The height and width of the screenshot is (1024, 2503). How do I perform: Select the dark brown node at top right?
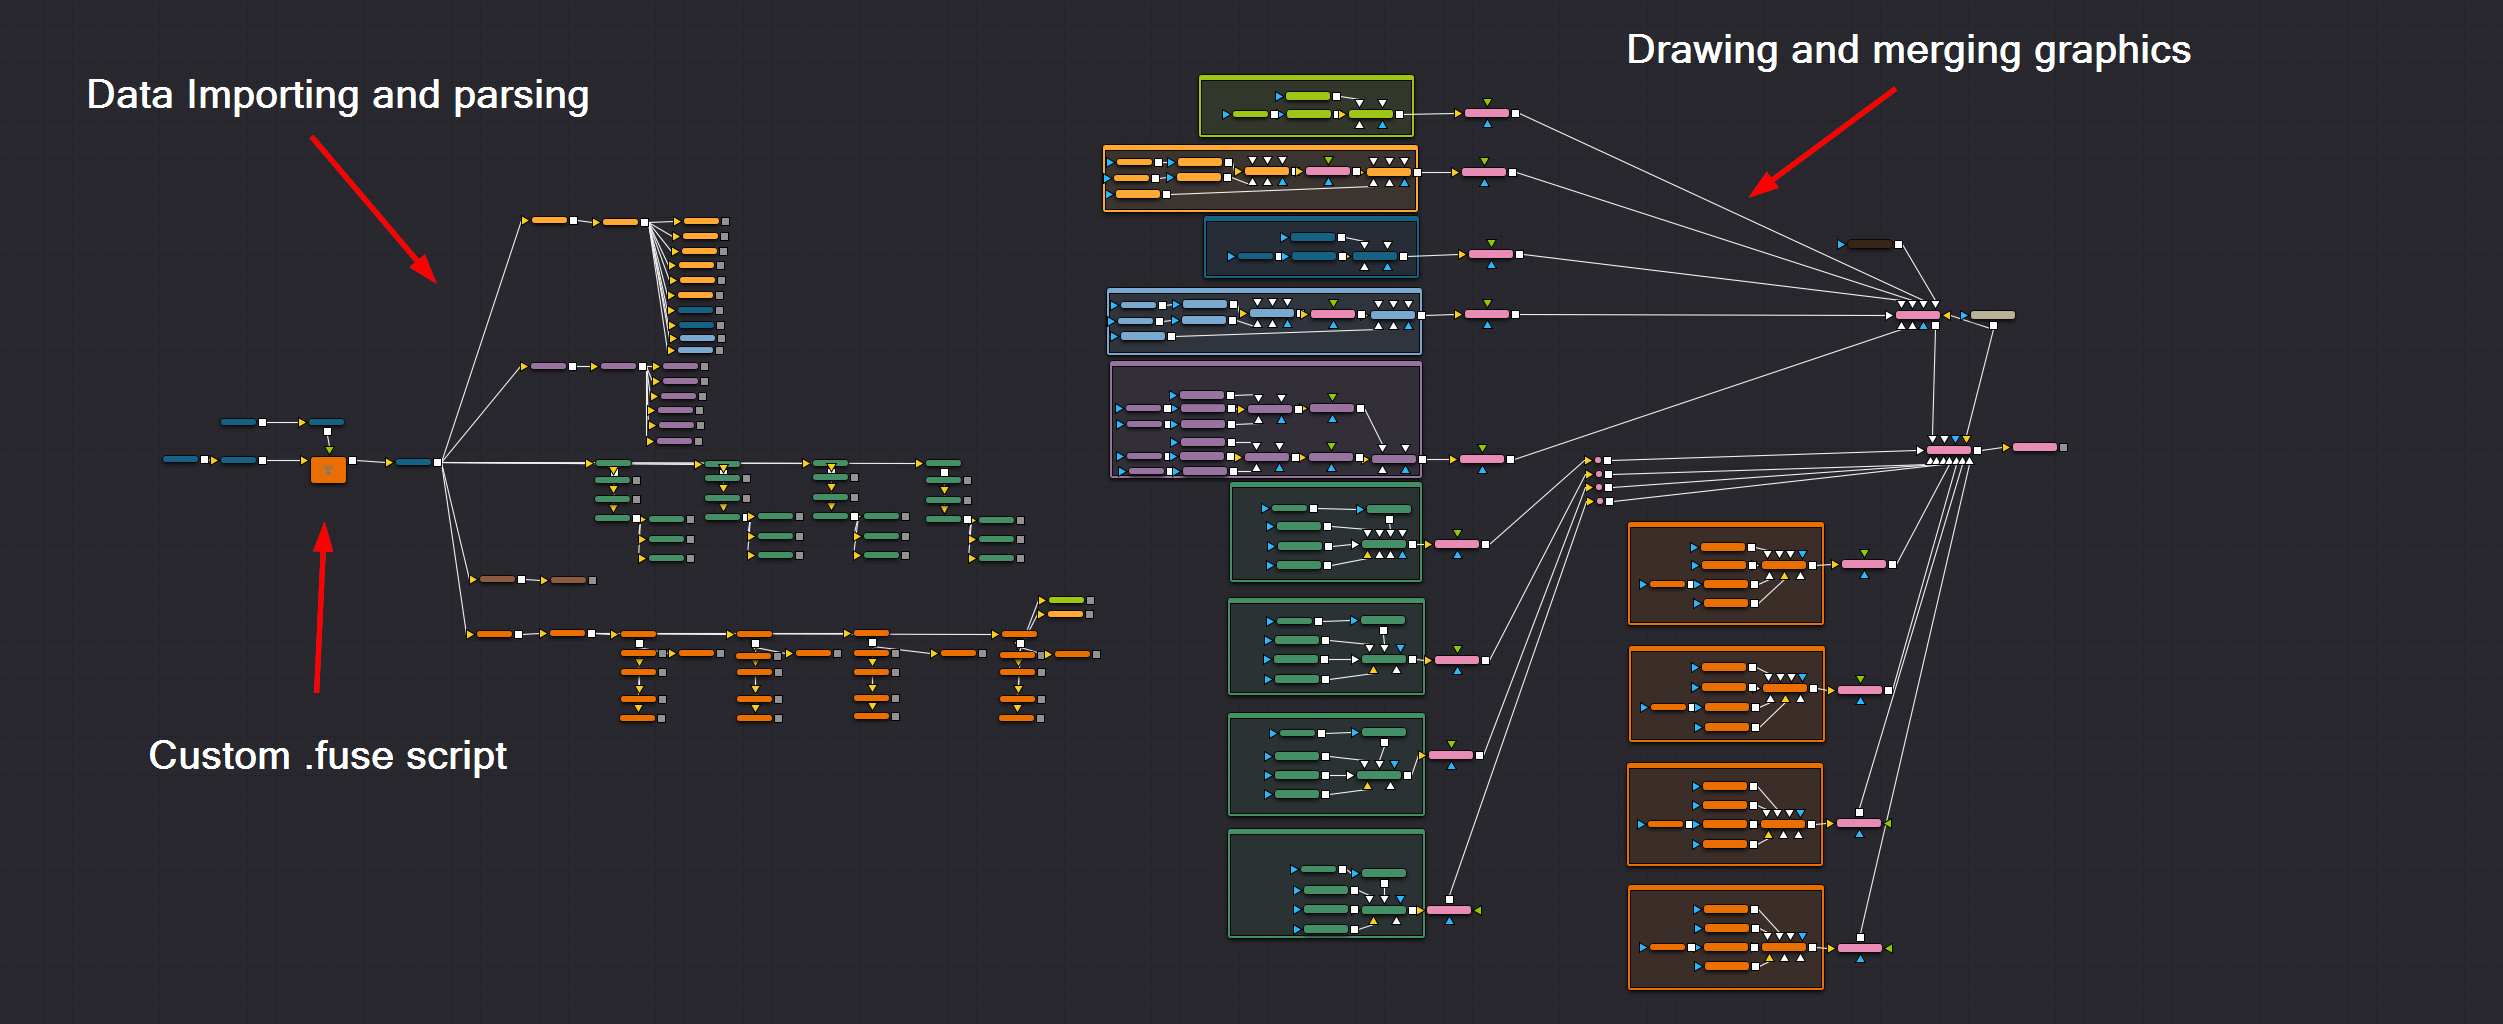(1869, 244)
